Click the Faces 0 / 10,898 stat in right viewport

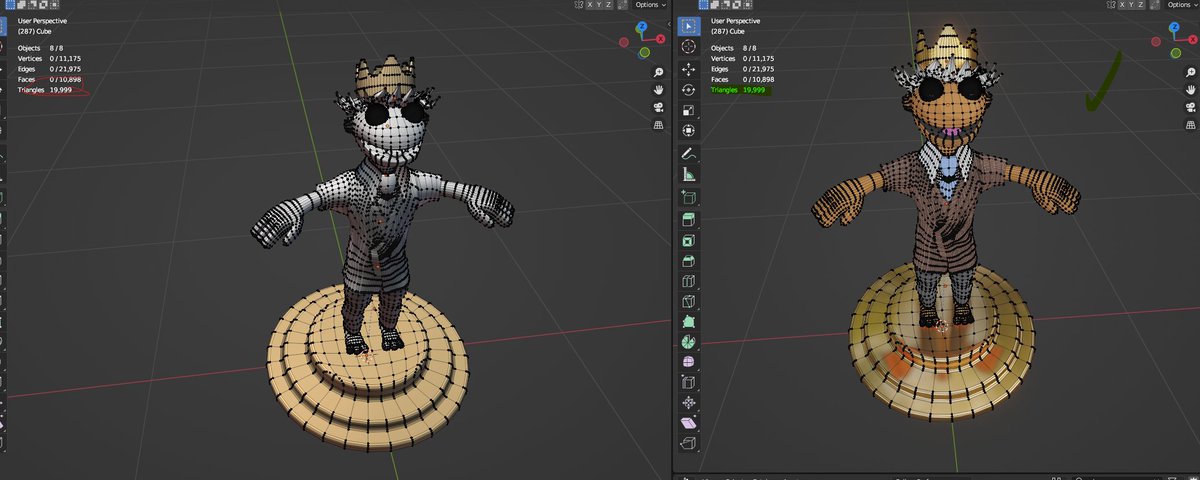(743, 79)
